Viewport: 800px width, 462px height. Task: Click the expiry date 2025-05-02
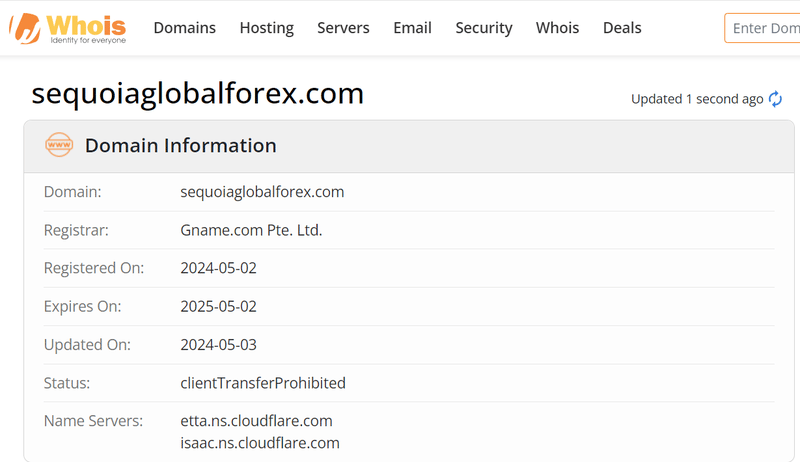tap(218, 306)
